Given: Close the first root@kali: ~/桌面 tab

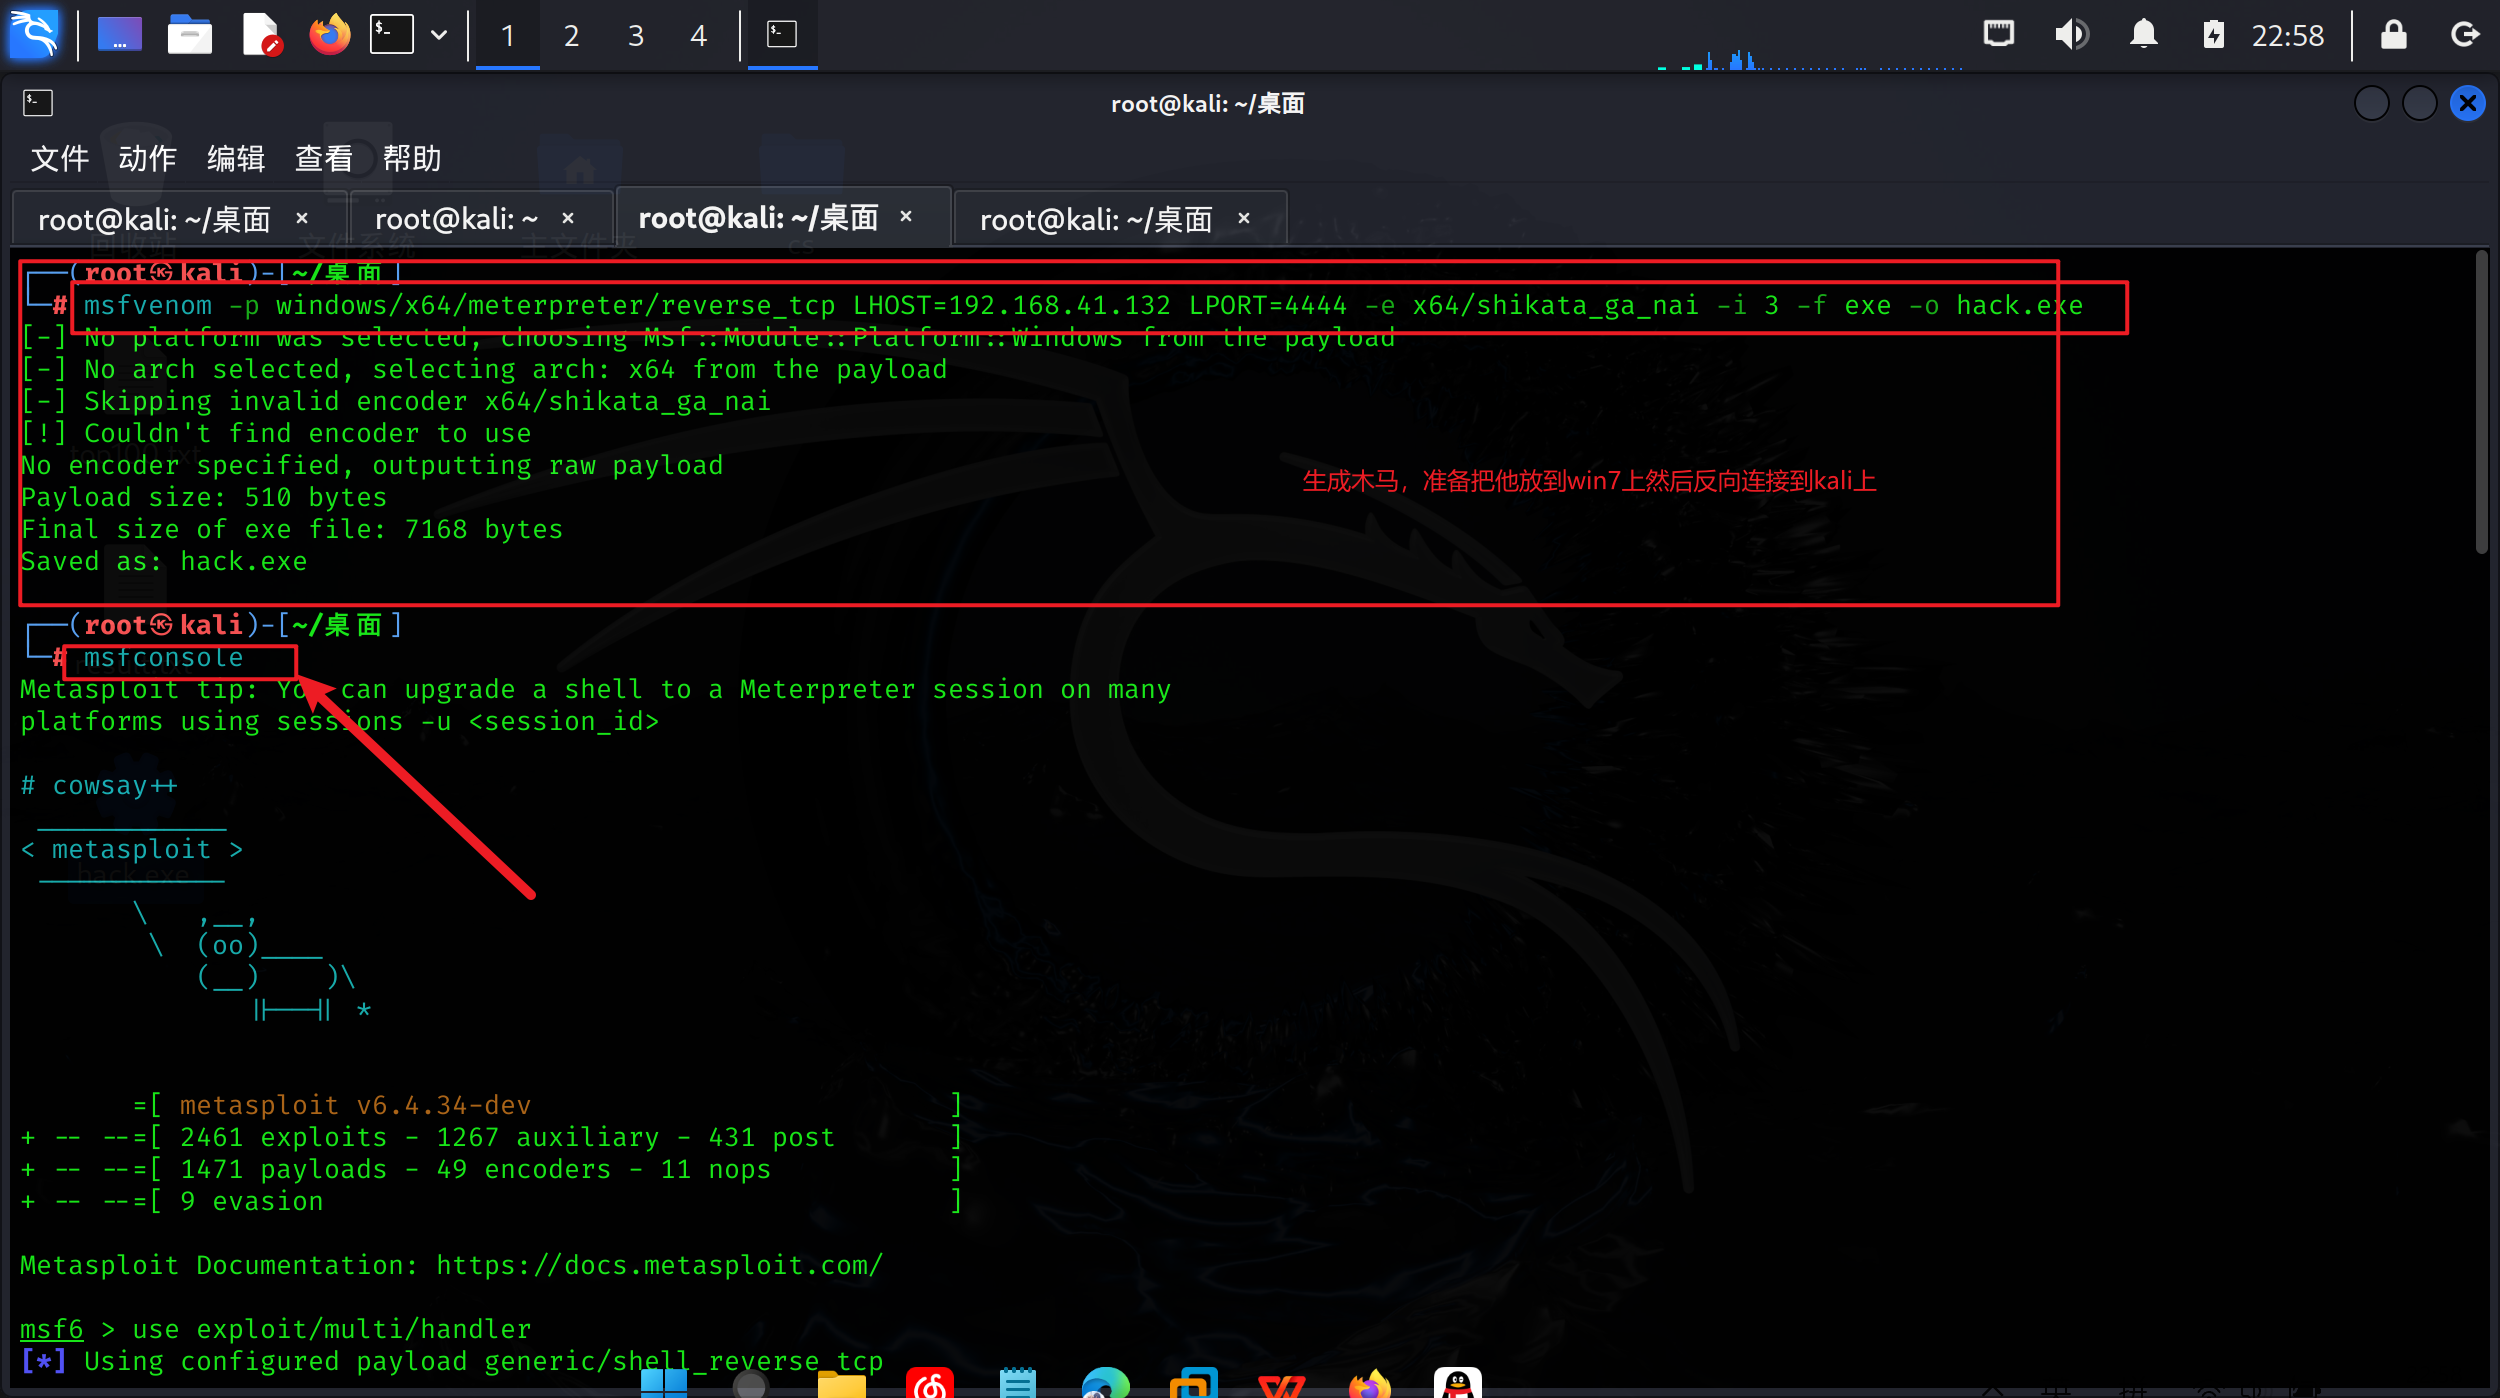Looking at the screenshot, I should pos(302,218).
